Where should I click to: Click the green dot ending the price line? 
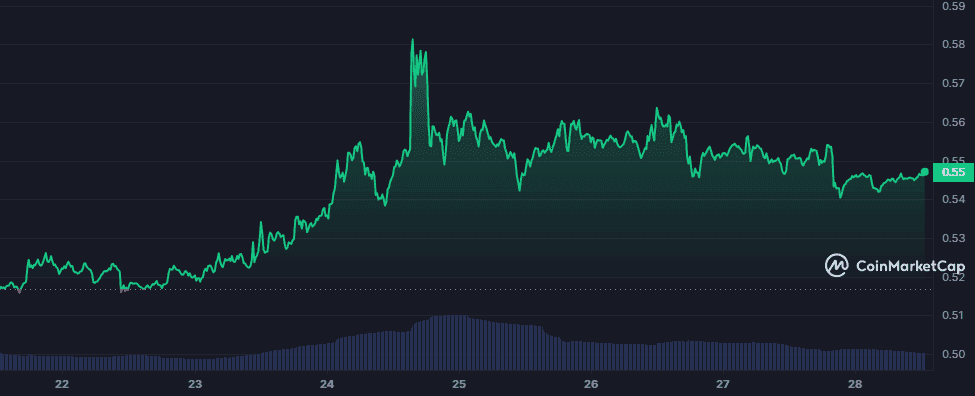[925, 172]
